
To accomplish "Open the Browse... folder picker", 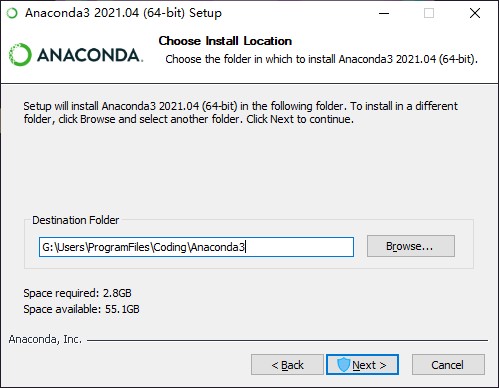I will 411,246.
